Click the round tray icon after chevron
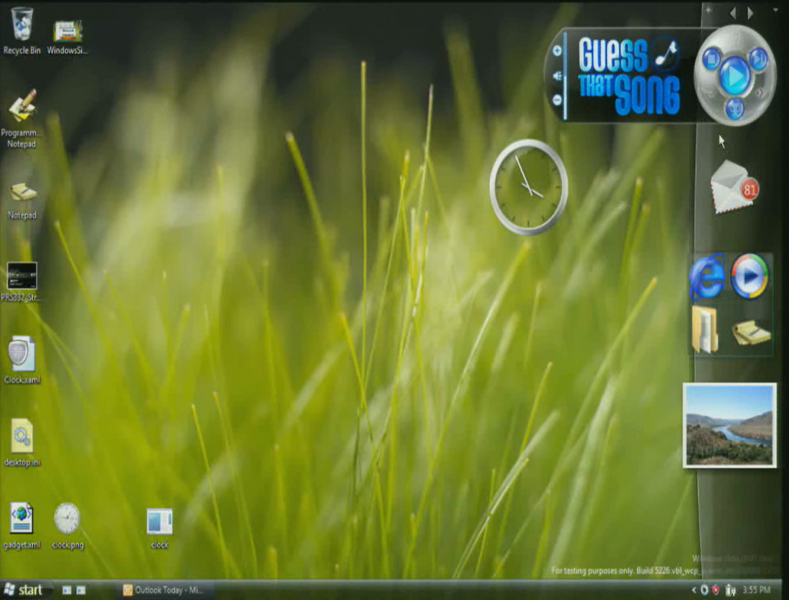 tap(704, 590)
